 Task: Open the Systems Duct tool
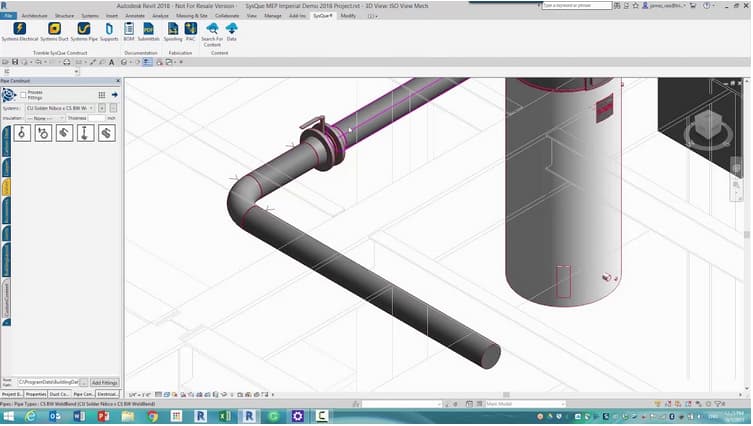[x=54, y=32]
